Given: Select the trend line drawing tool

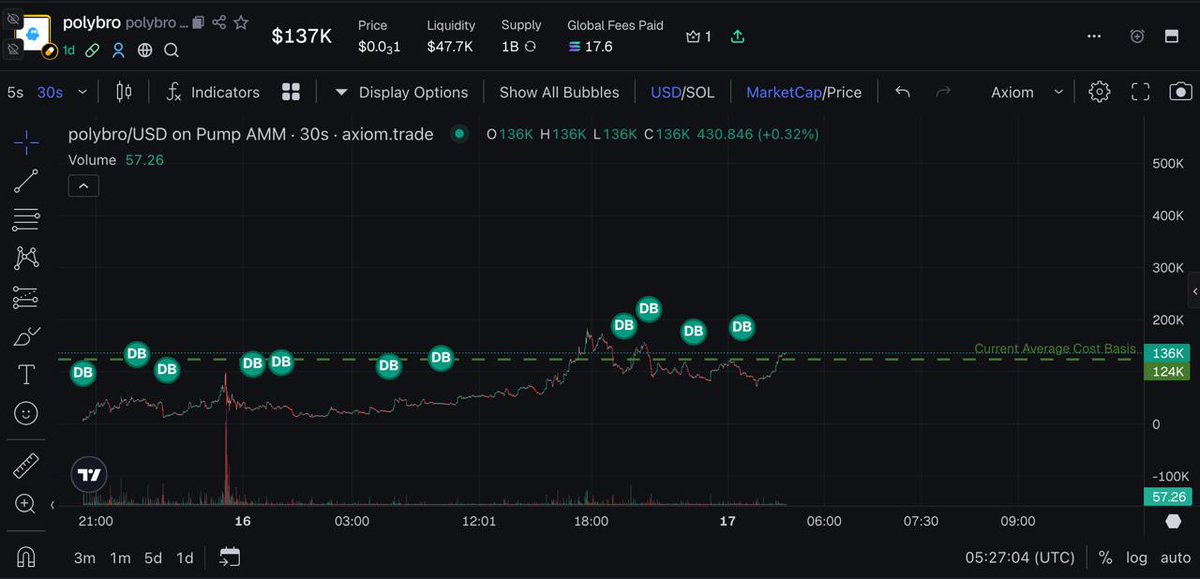Looking at the screenshot, I should pos(27,181).
